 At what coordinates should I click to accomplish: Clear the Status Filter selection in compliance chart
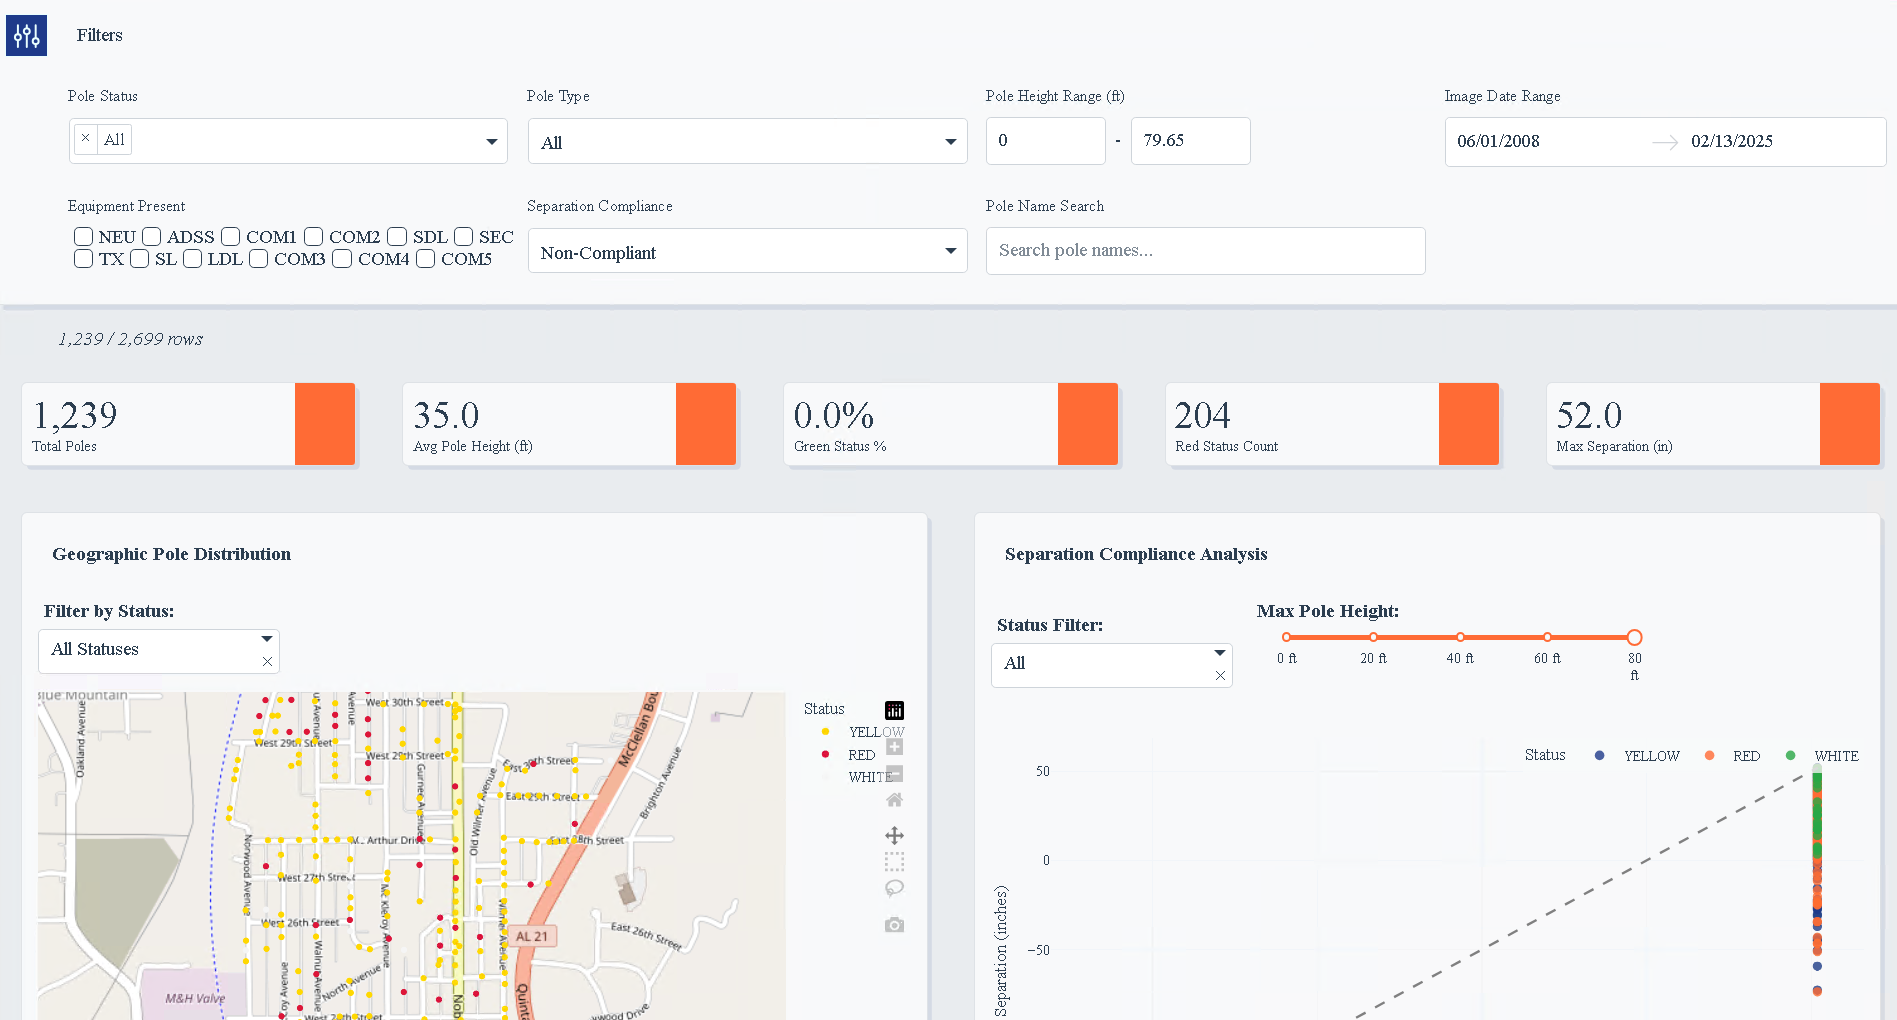[1220, 676]
